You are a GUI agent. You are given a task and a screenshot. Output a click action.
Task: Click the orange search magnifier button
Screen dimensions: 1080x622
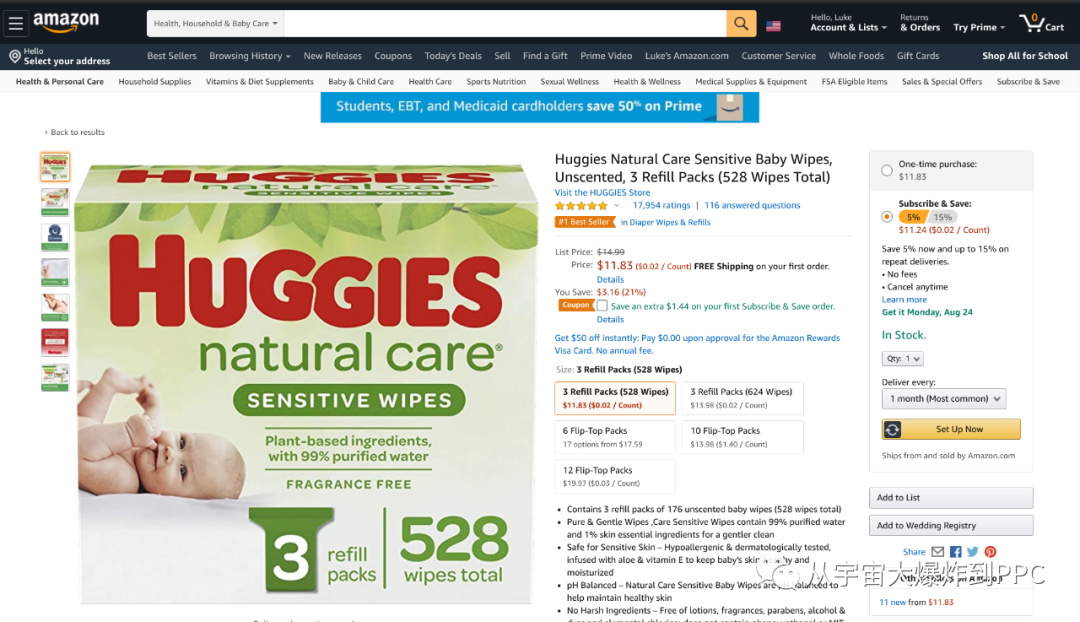(x=741, y=23)
